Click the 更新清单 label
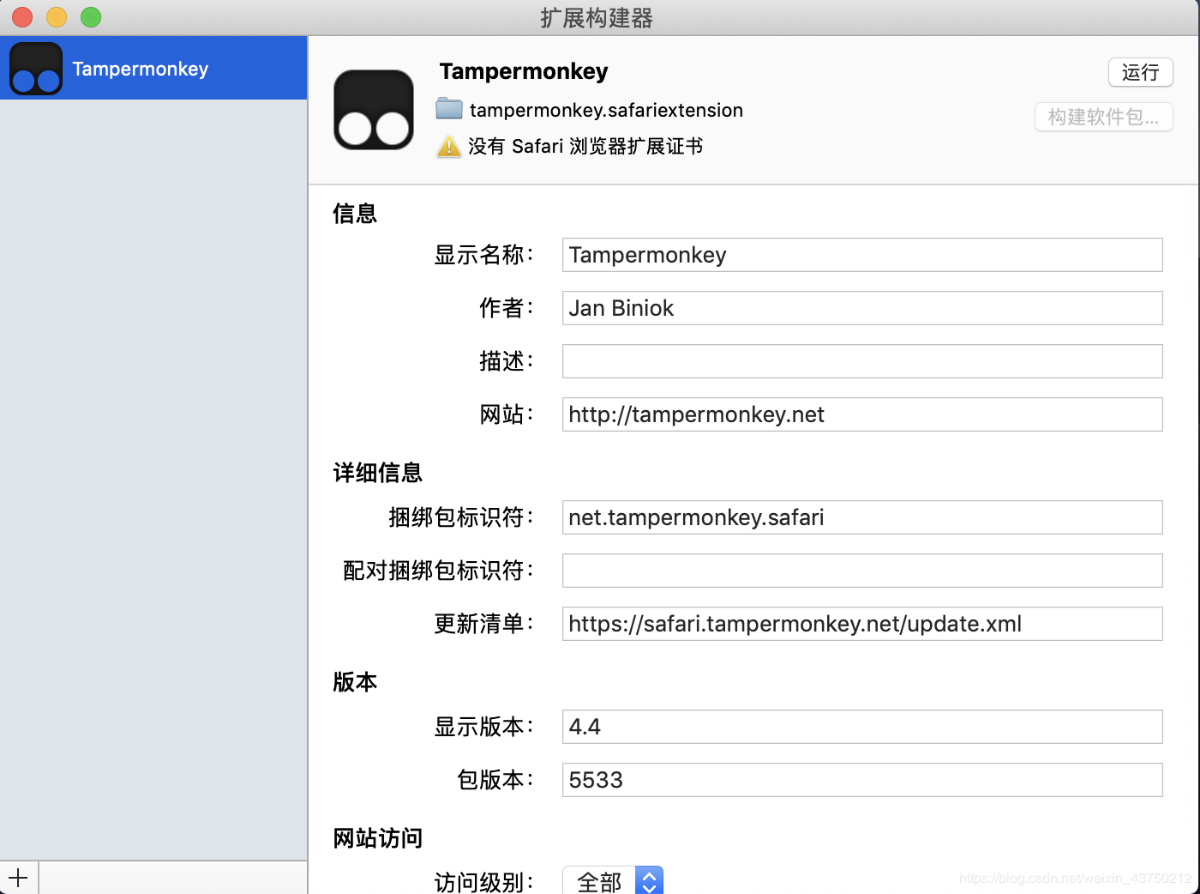1200x894 pixels. coord(484,624)
